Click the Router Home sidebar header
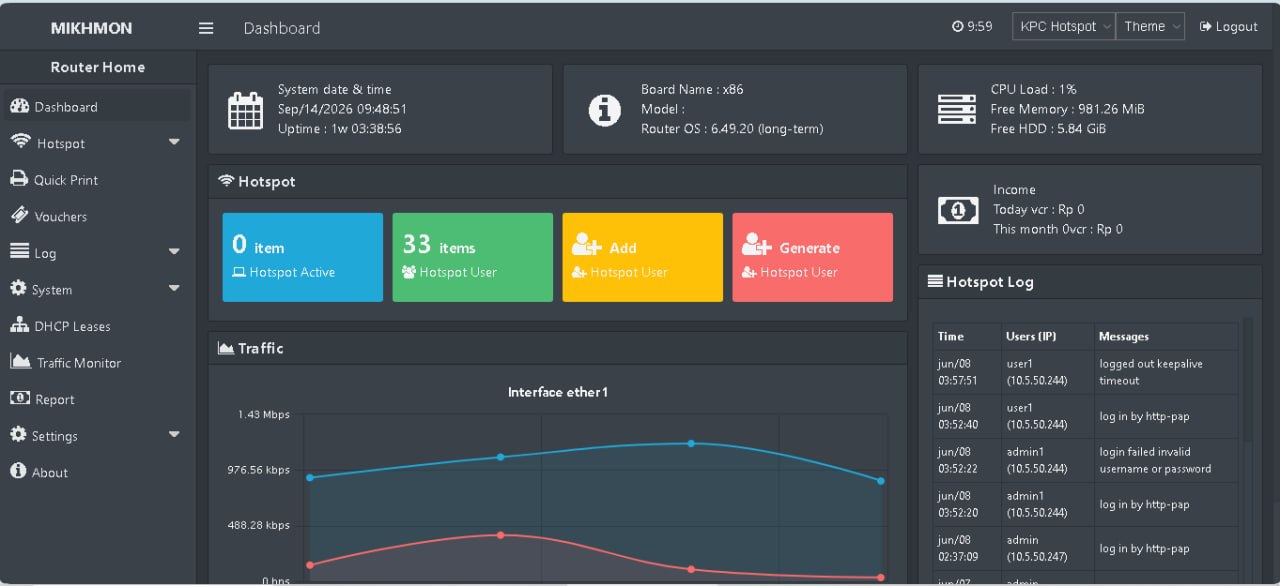The width and height of the screenshot is (1280, 586). click(x=98, y=67)
